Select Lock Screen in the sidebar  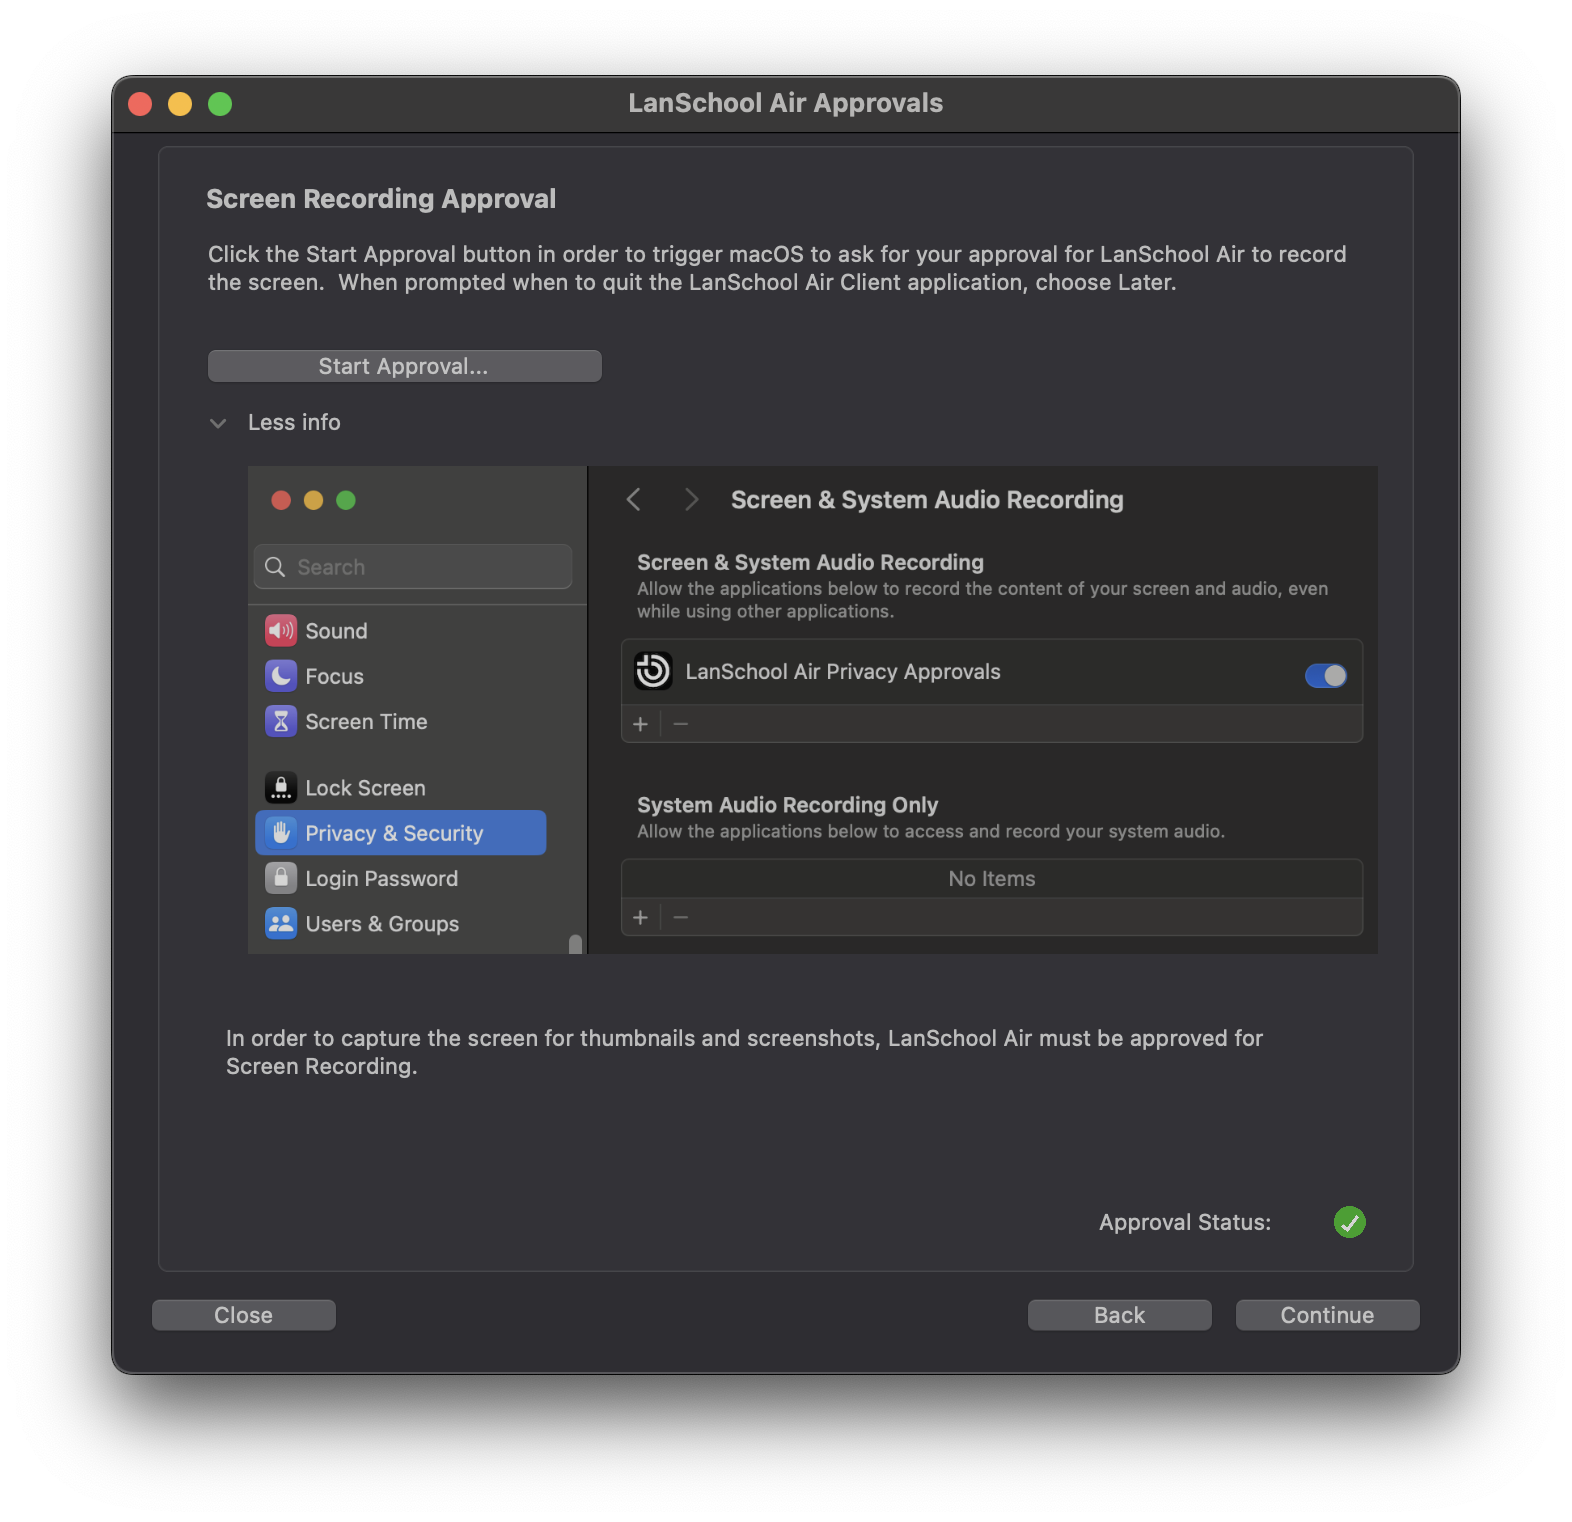click(400, 788)
